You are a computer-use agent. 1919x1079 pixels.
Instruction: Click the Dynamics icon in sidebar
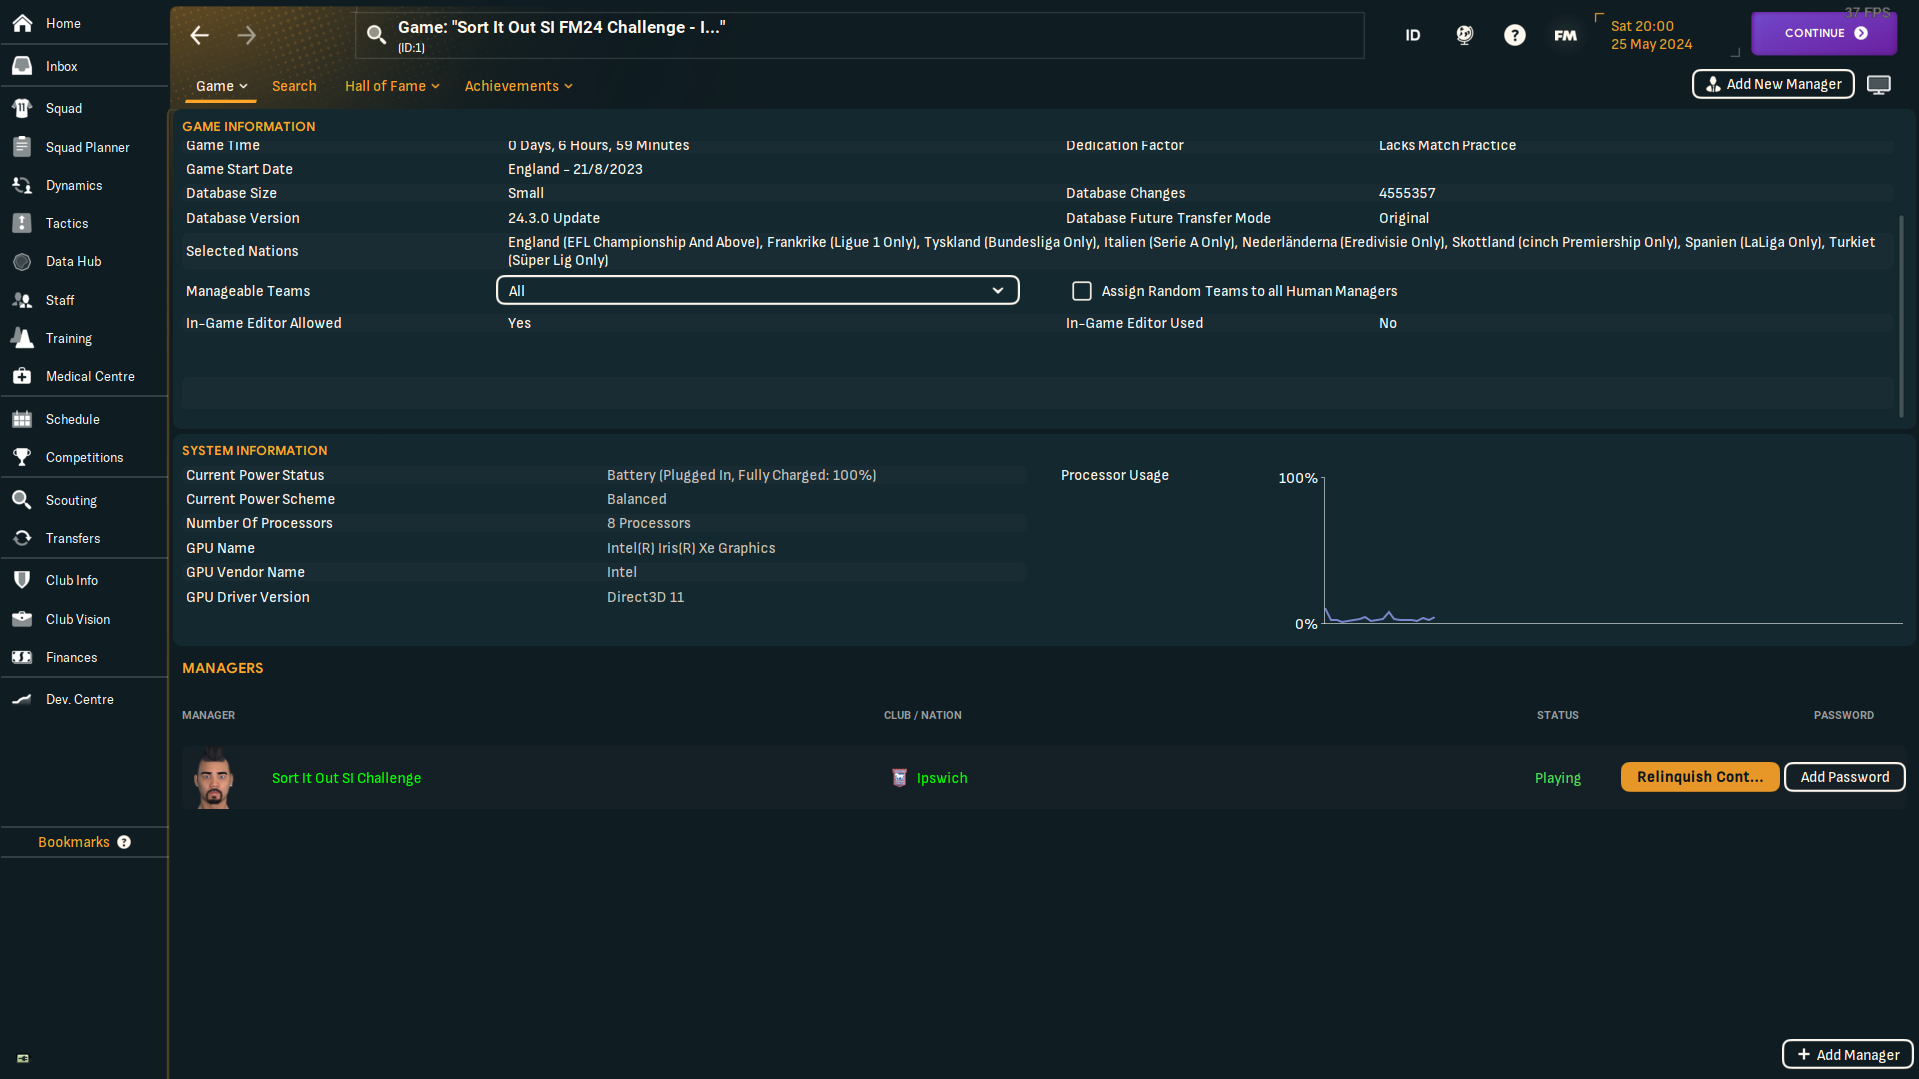(22, 185)
